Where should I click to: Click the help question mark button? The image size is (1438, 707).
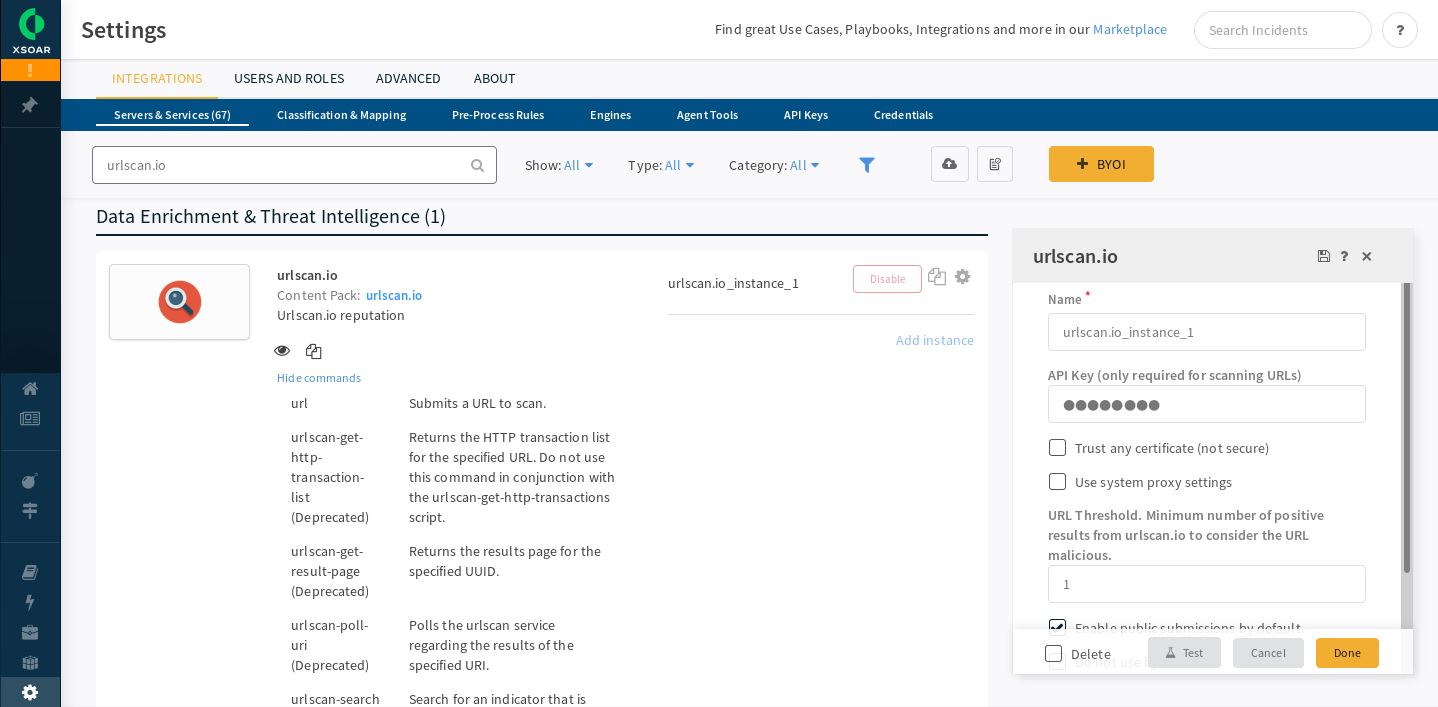(1400, 30)
